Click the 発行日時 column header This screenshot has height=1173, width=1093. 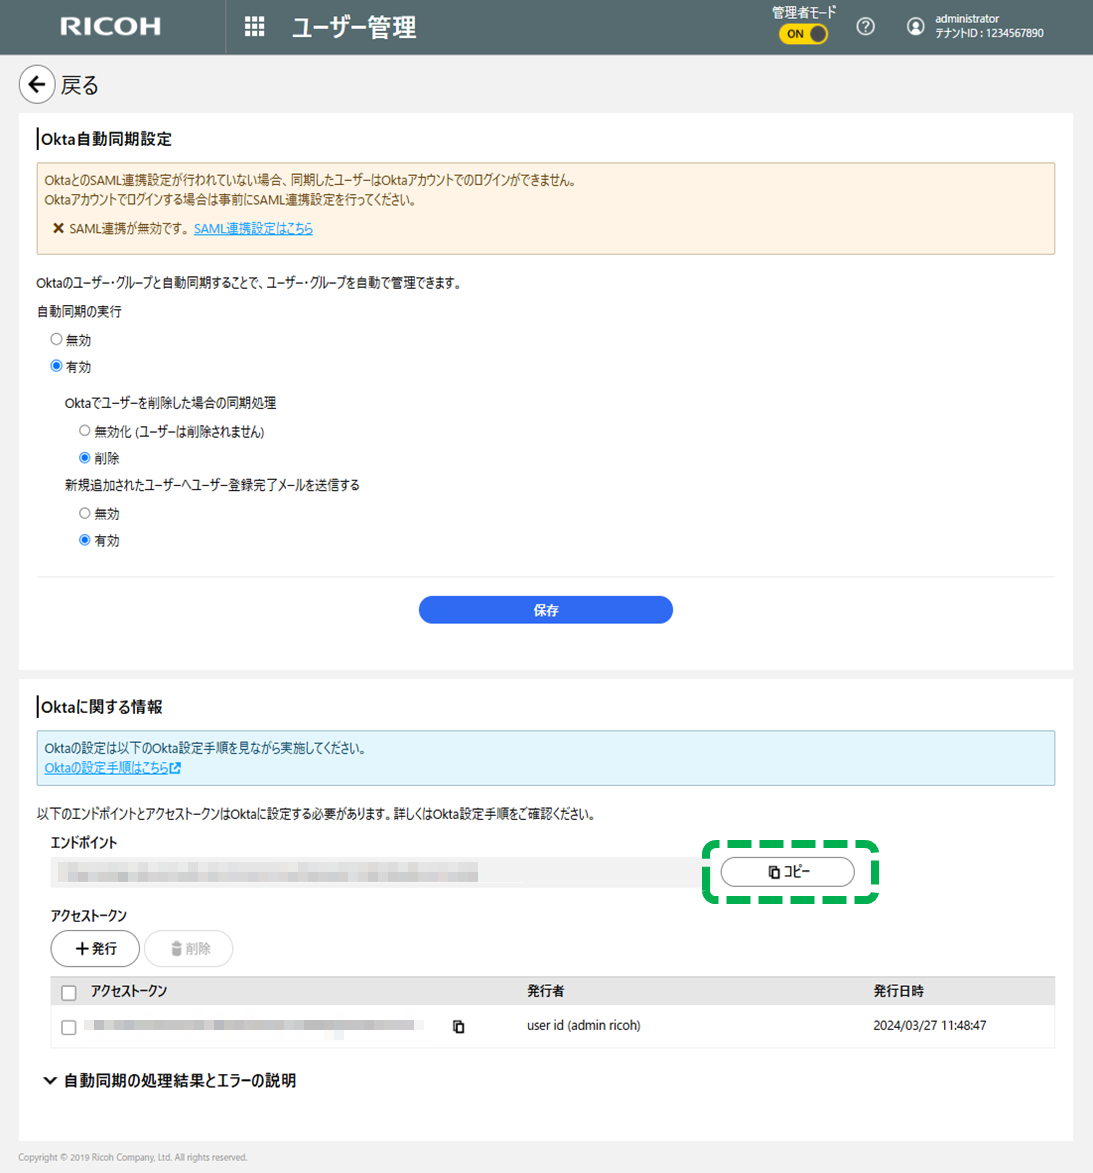898,991
